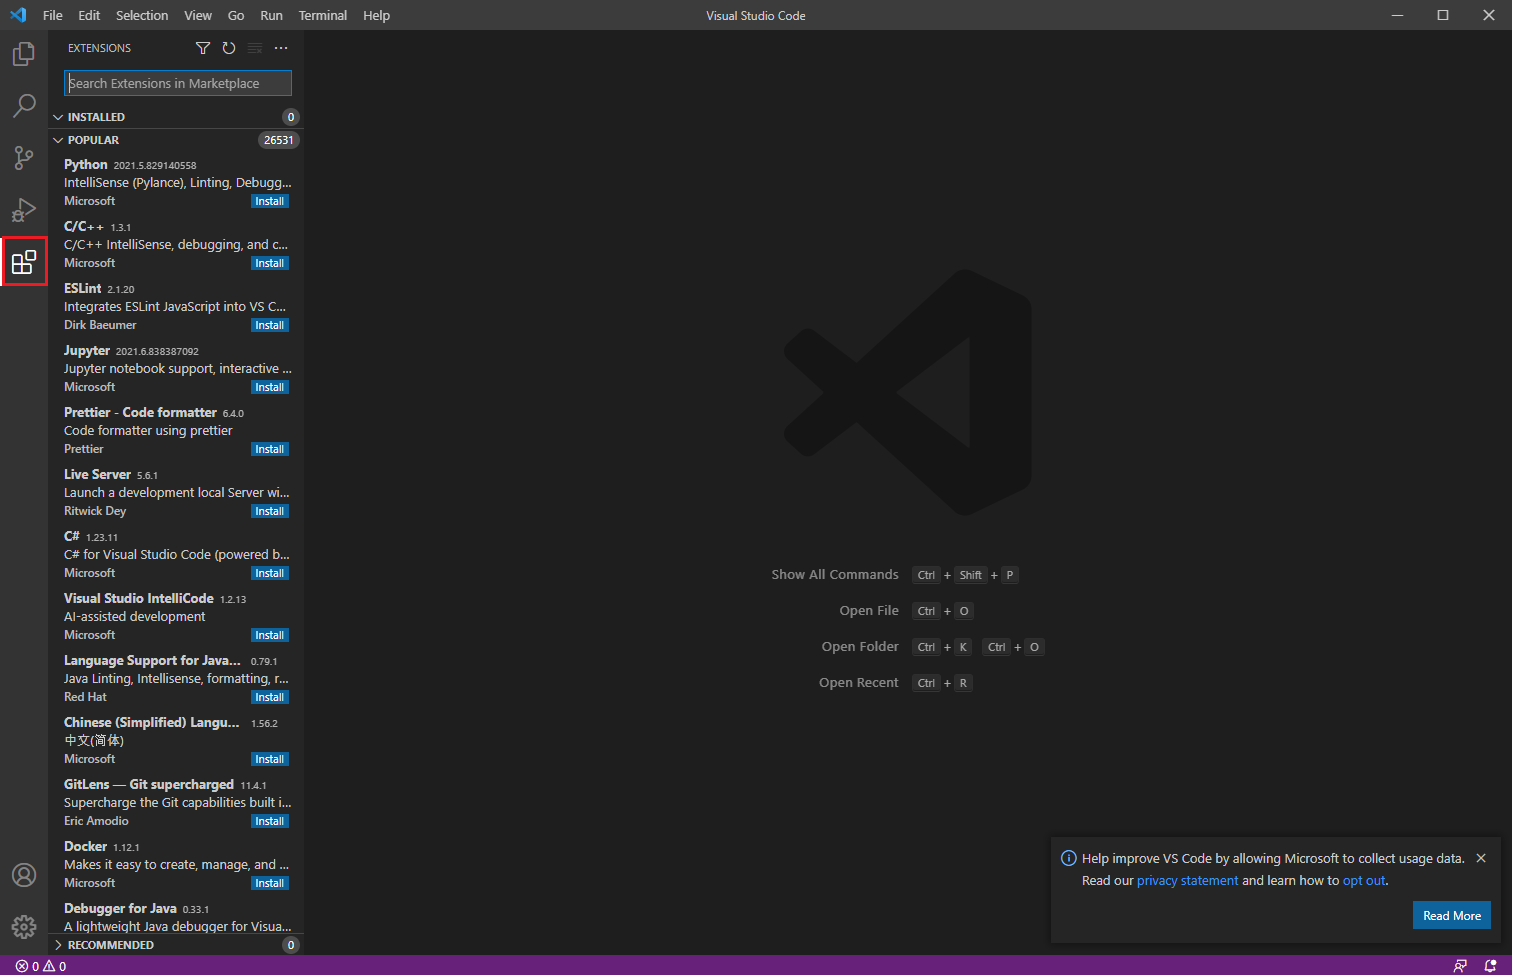Click the Extensions activity bar icon
Screen dimensions: 1513x975
tap(24, 262)
